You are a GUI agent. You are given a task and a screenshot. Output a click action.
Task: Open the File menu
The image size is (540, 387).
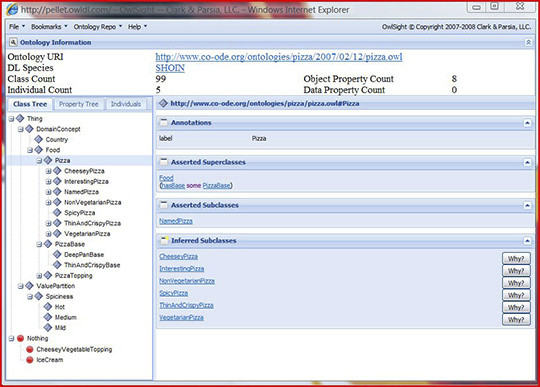(17, 27)
